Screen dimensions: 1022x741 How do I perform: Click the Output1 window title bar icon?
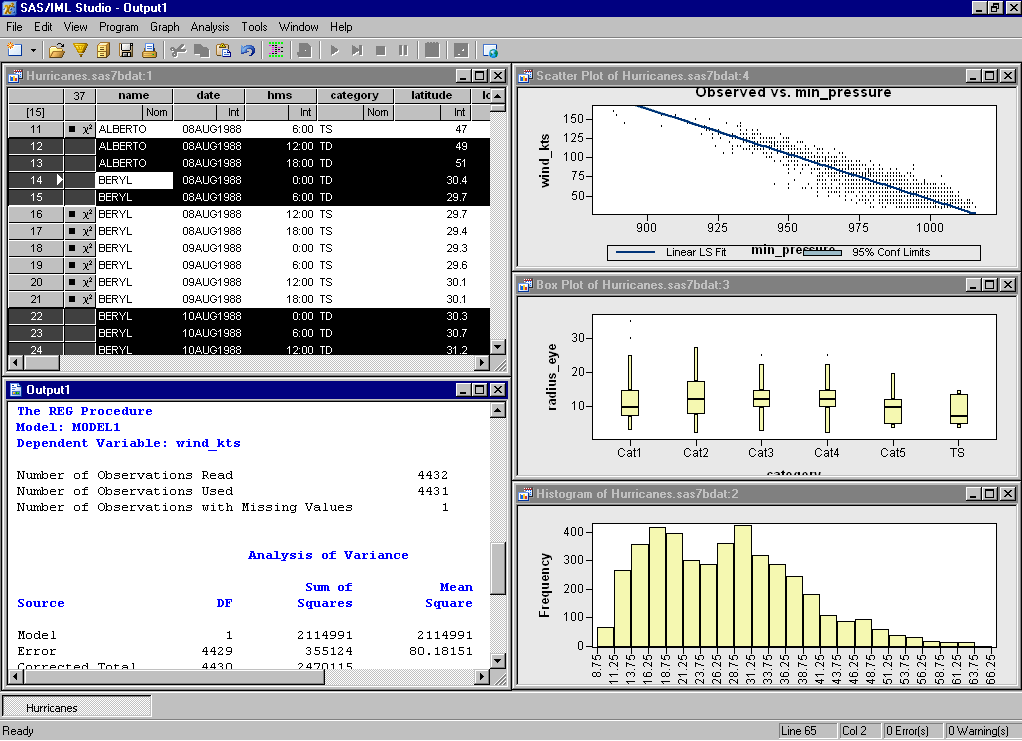click(16, 390)
